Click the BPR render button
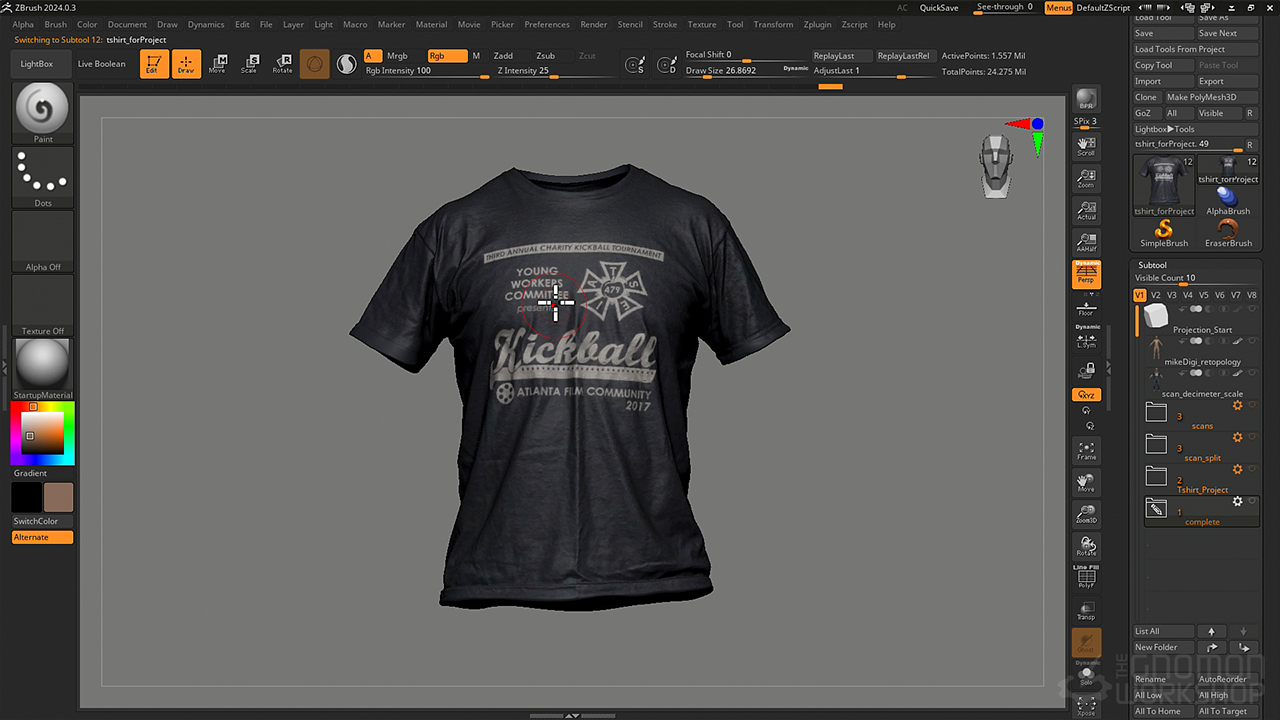Image resolution: width=1280 pixels, height=720 pixels. pyautogui.click(x=1086, y=99)
